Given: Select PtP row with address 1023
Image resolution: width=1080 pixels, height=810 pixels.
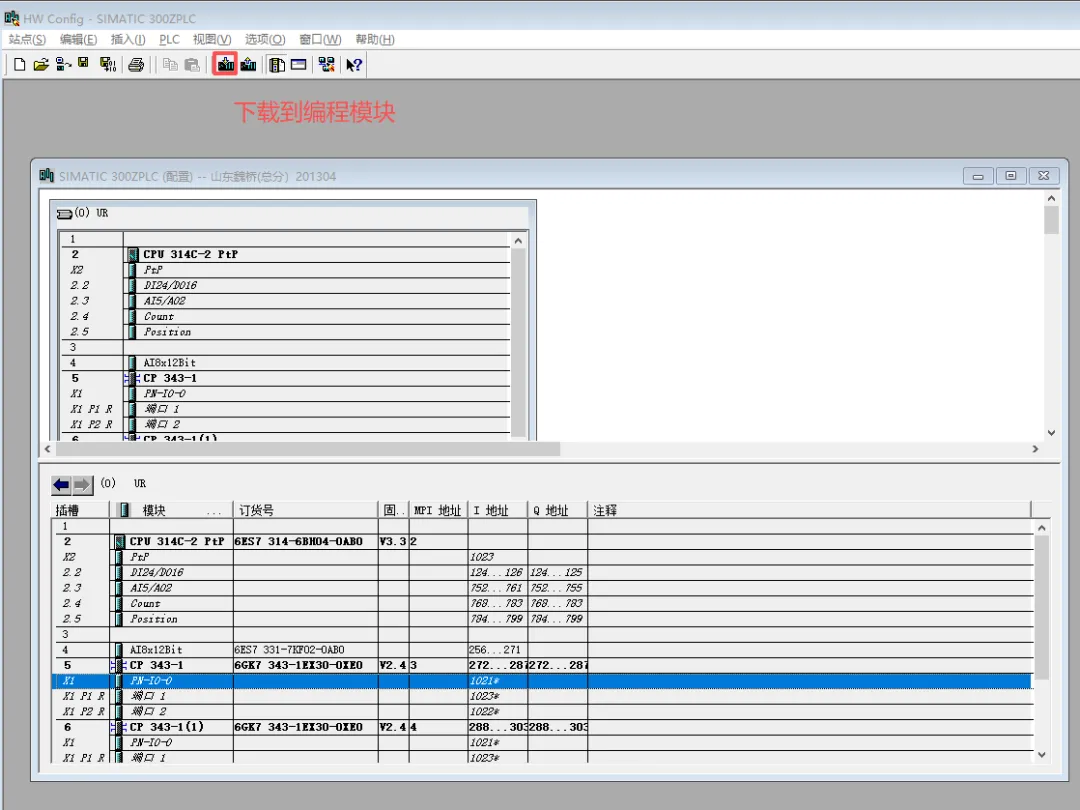Looking at the screenshot, I should (542, 557).
